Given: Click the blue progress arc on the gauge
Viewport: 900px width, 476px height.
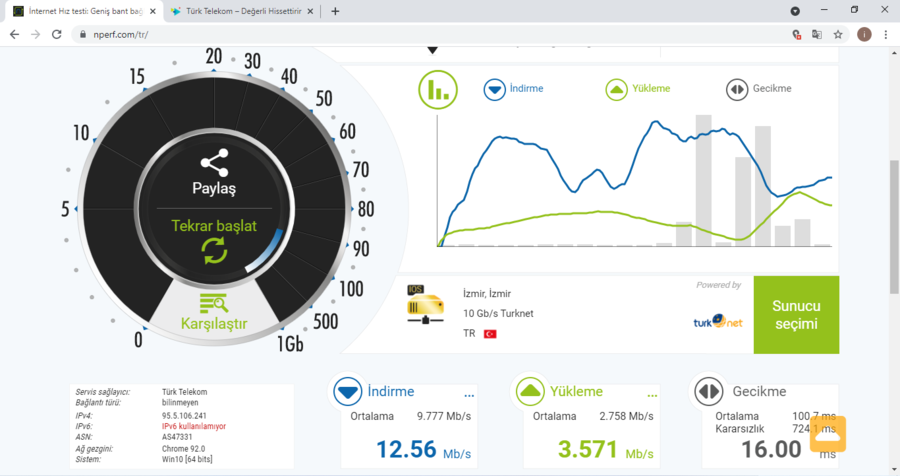Looking at the screenshot, I should tap(266, 251).
